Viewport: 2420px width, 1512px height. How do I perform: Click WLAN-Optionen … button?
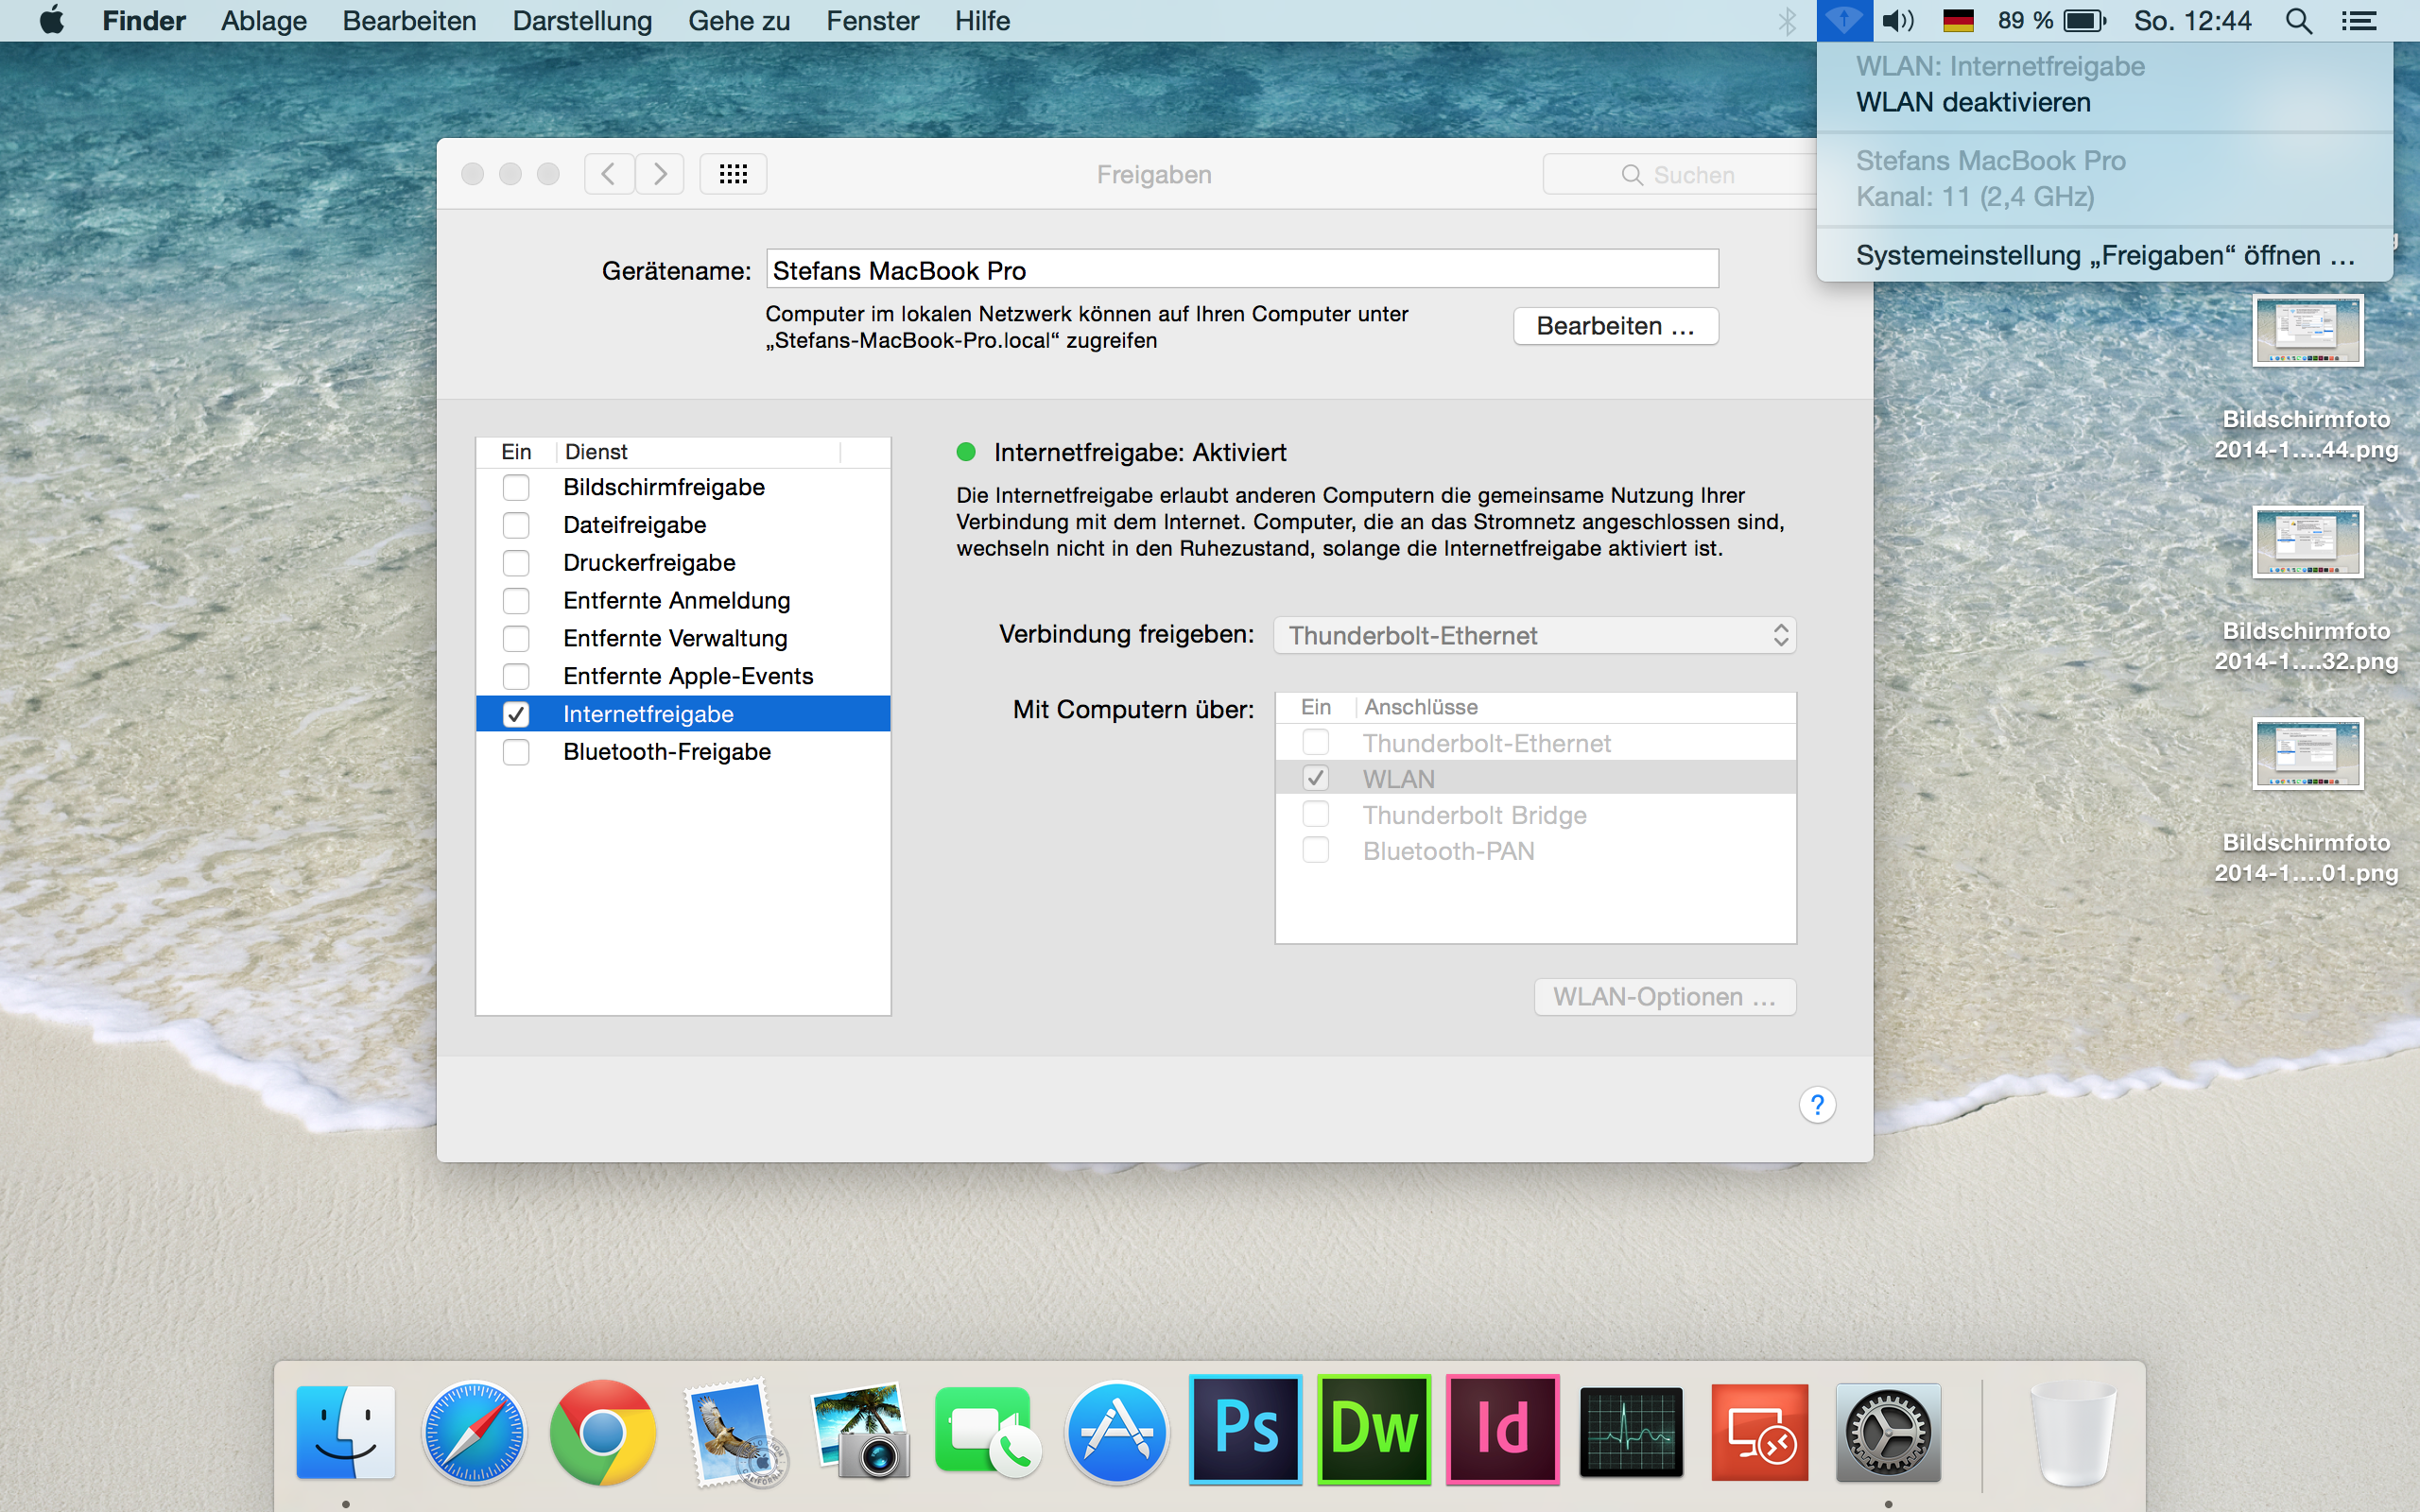point(1665,997)
